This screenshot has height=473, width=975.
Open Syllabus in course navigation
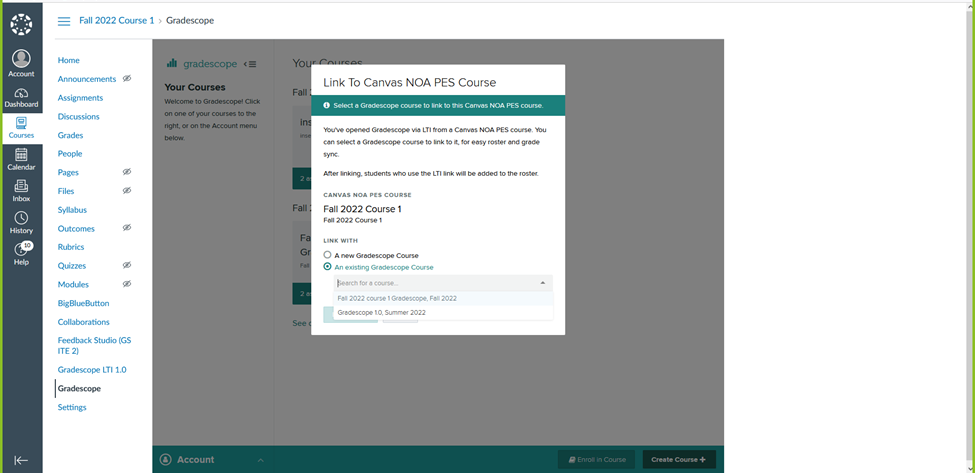72,209
